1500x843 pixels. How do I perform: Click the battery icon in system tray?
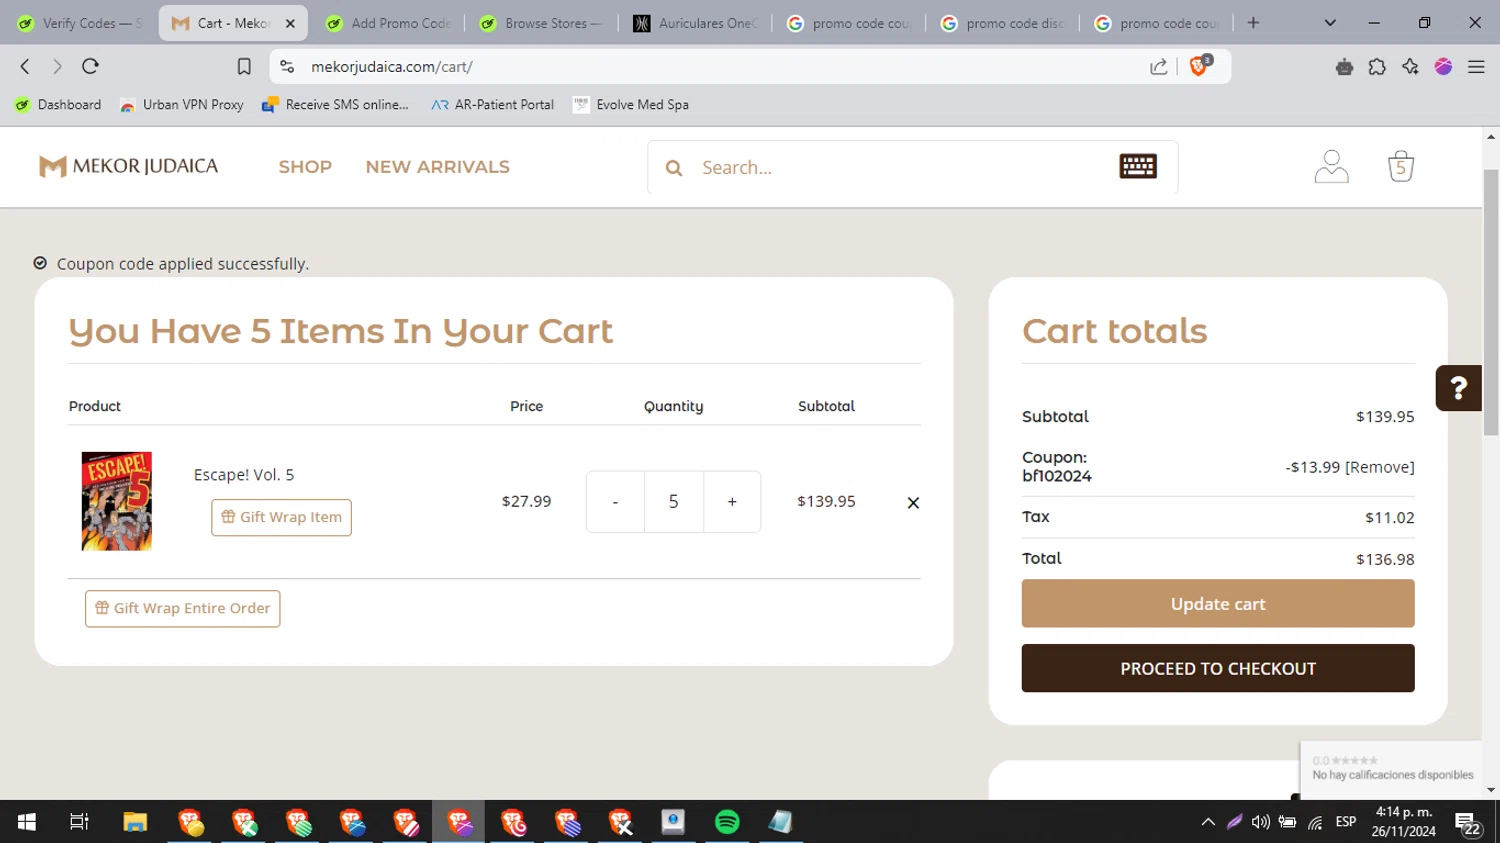pos(1288,822)
